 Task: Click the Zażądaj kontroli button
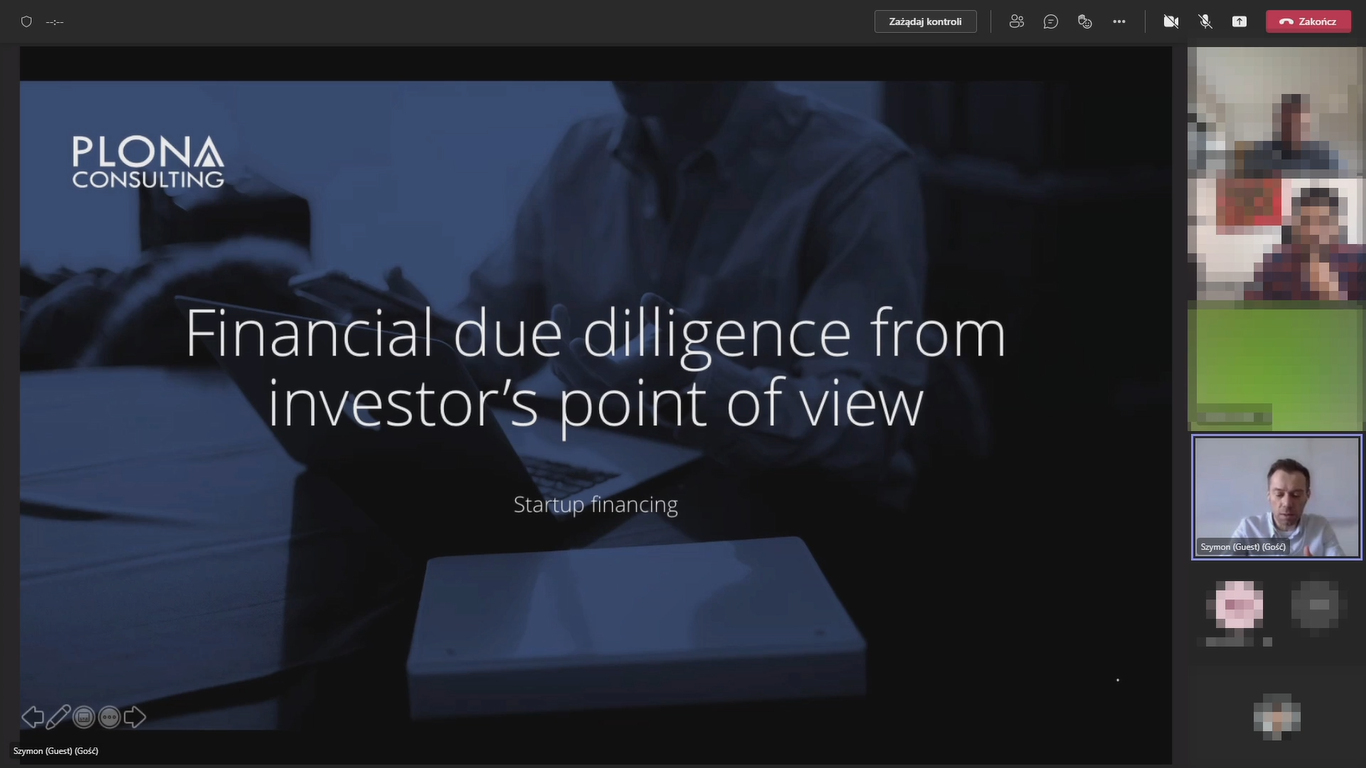point(925,21)
